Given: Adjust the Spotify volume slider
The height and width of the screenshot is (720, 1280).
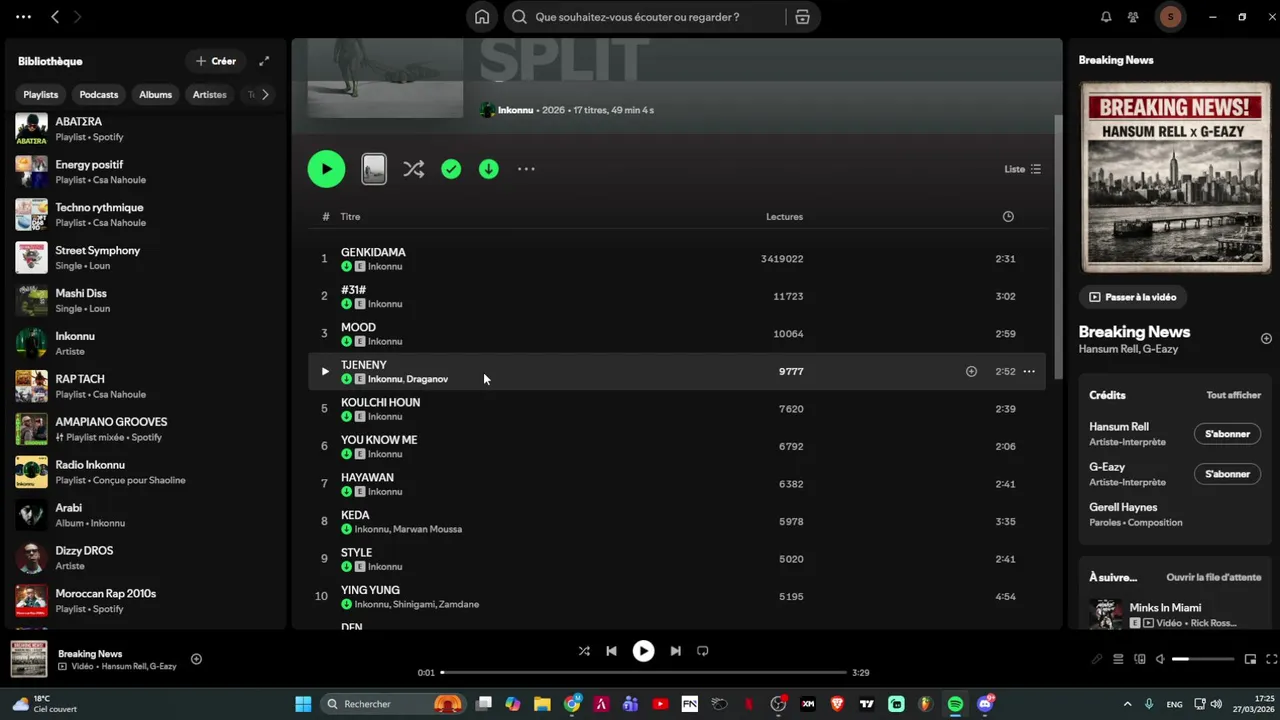Looking at the screenshot, I should [1203, 659].
